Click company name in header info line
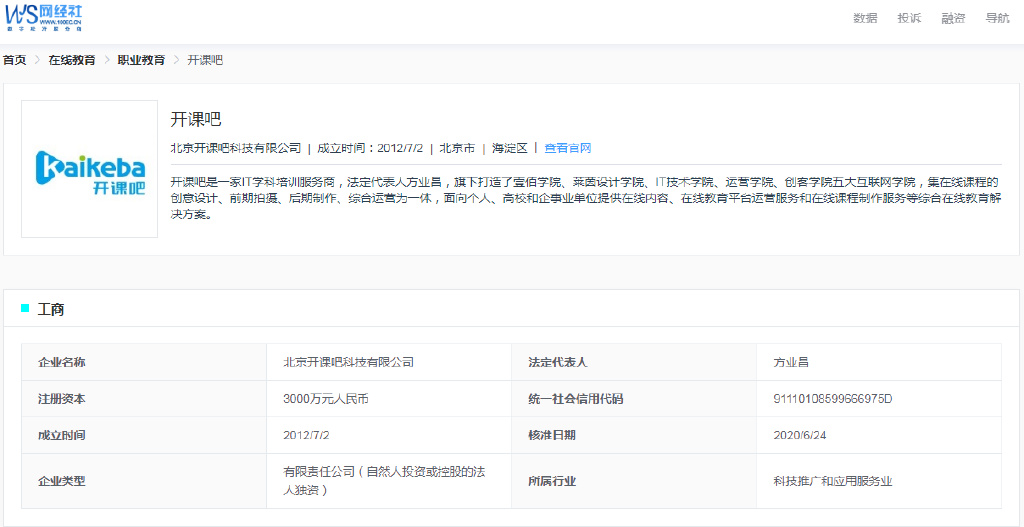The width and height of the screenshot is (1024, 527). (x=236, y=148)
